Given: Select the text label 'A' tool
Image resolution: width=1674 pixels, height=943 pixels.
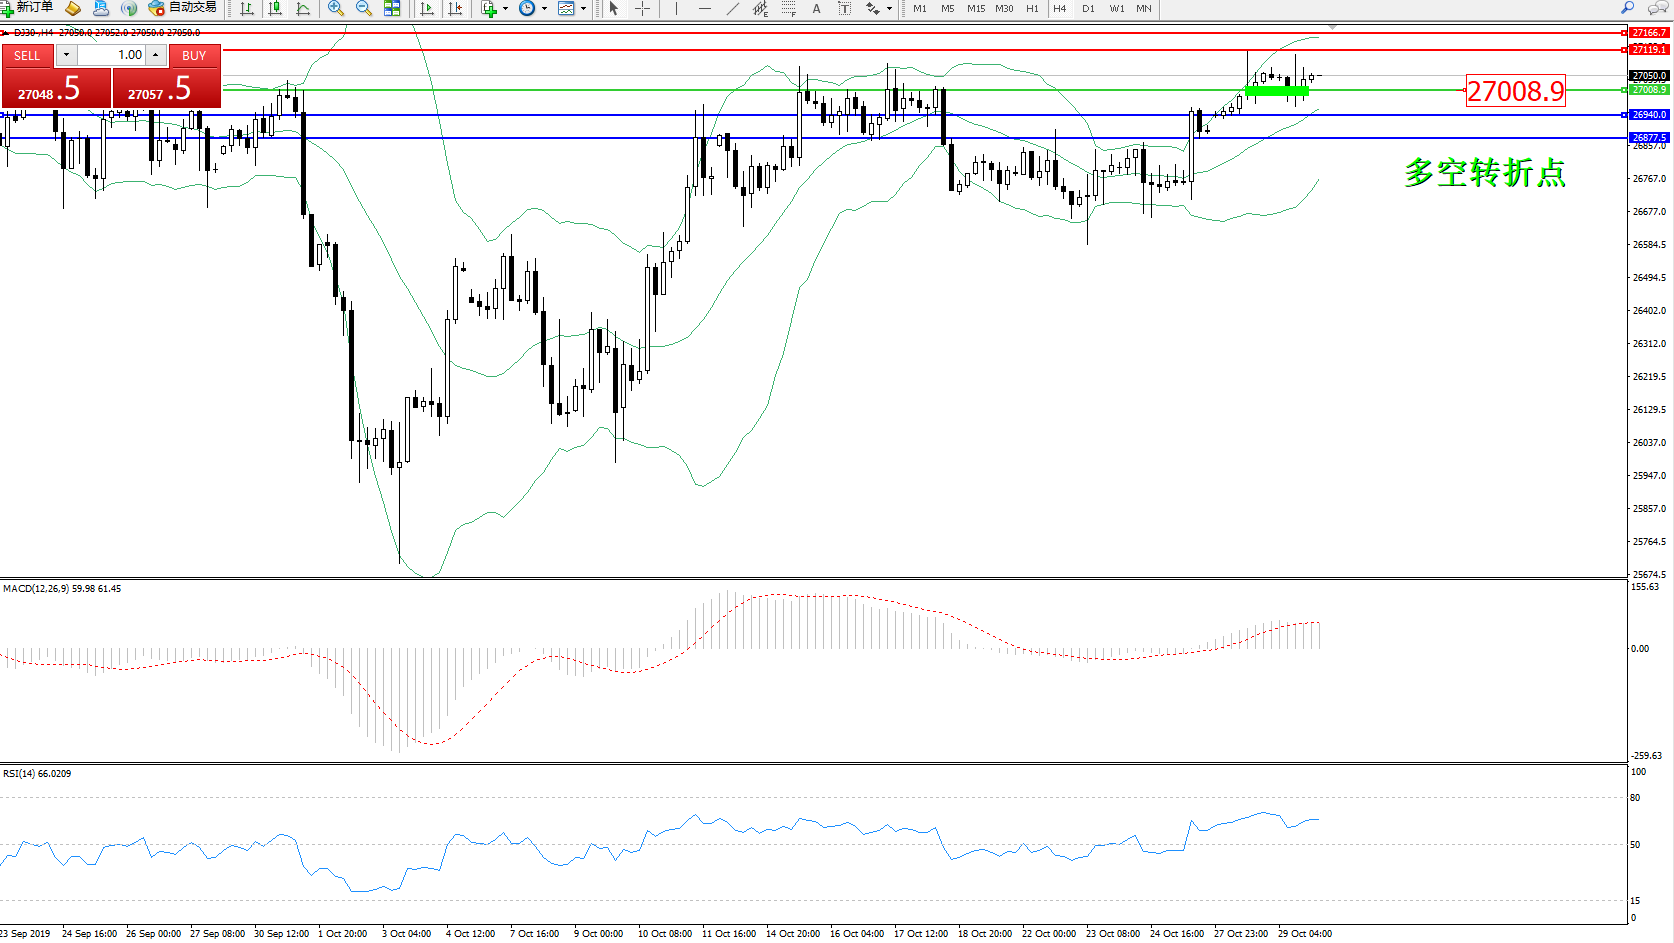Looking at the screenshot, I should click(816, 8).
